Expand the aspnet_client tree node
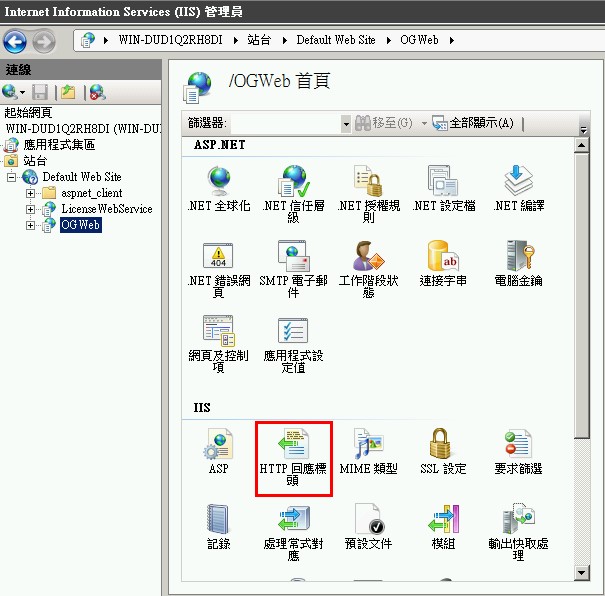The image size is (605, 596). pos(30,193)
